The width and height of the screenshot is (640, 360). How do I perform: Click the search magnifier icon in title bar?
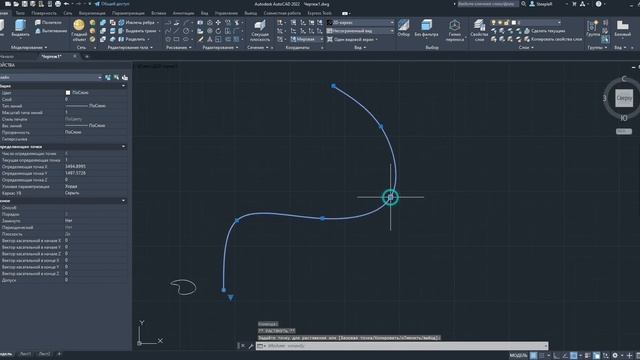[523, 4]
